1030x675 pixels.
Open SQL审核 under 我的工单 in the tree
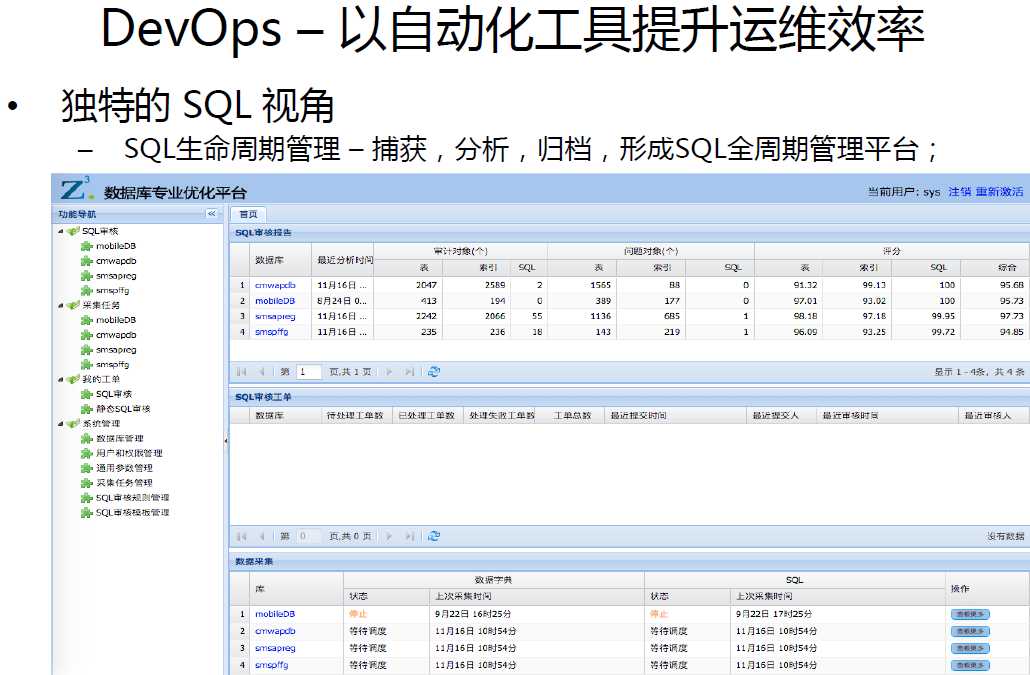(114, 394)
